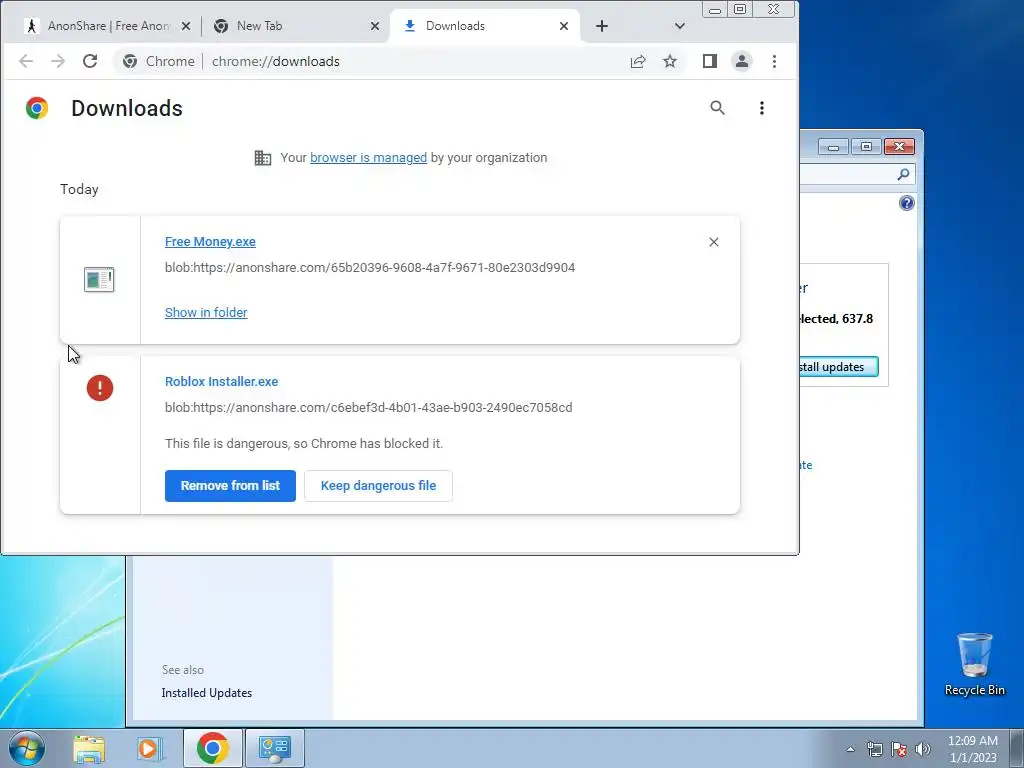Screen dimensions: 1024x768
Task: Click Install updates button in background window
Action: (839, 367)
